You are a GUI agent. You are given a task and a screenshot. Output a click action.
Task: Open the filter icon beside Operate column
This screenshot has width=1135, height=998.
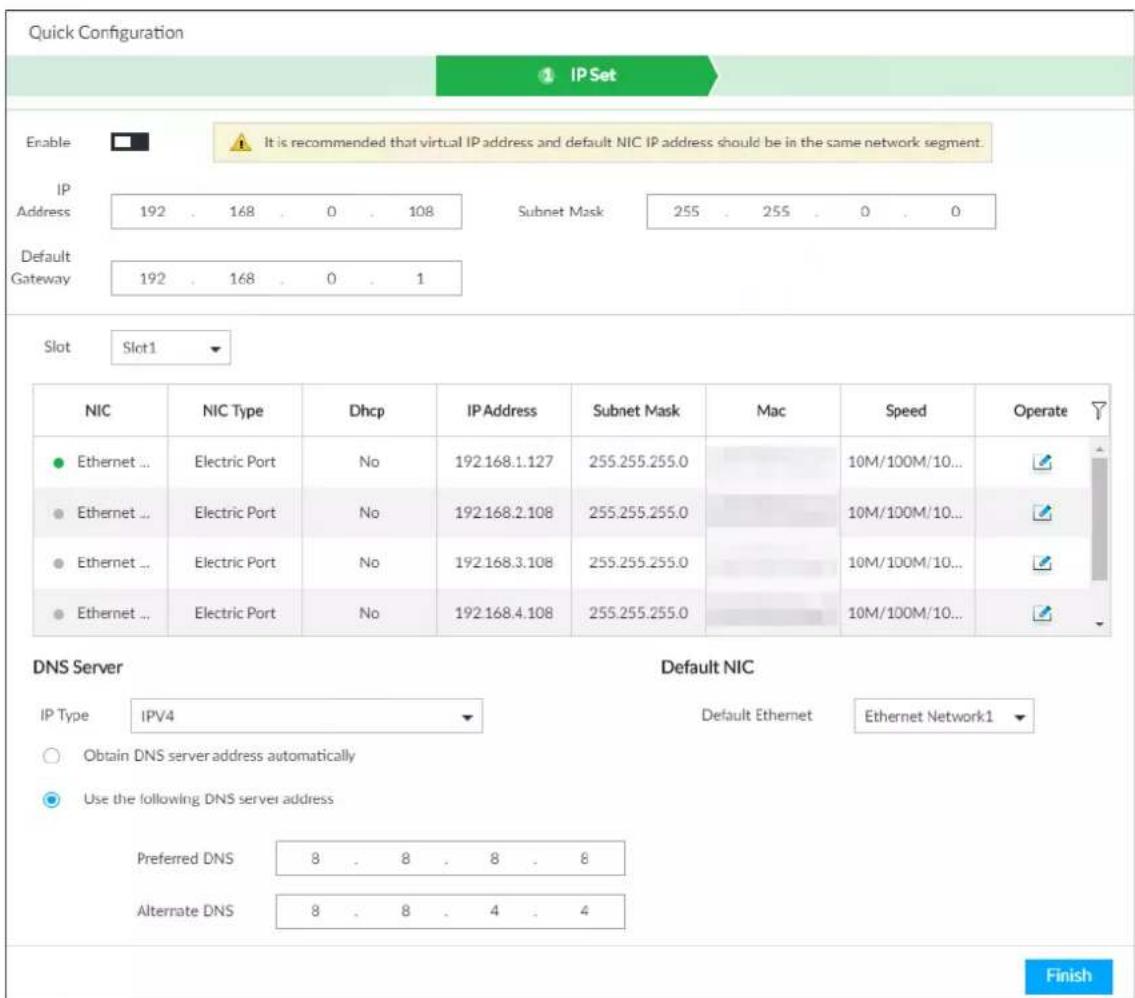pyautogui.click(x=1098, y=411)
